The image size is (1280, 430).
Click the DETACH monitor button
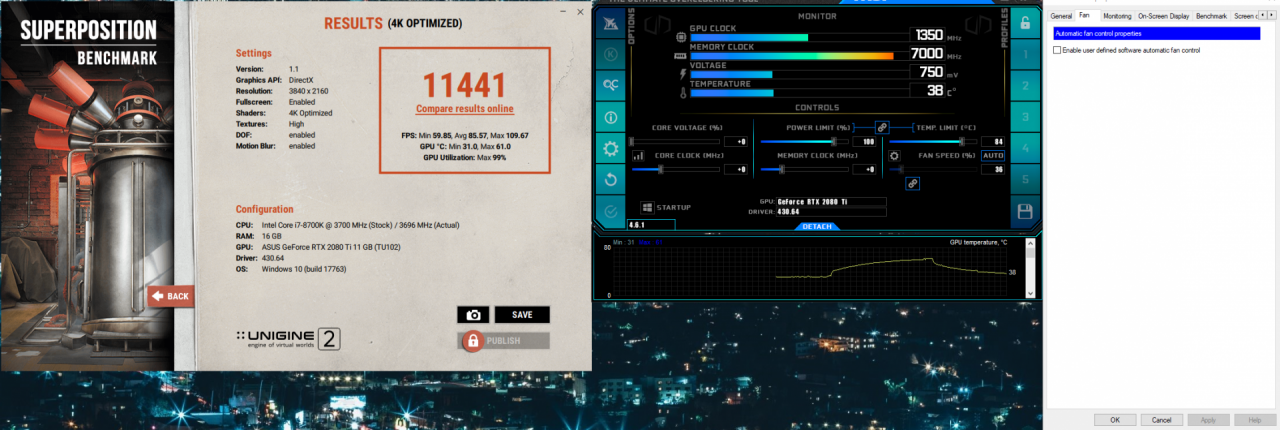pyautogui.click(x=816, y=227)
